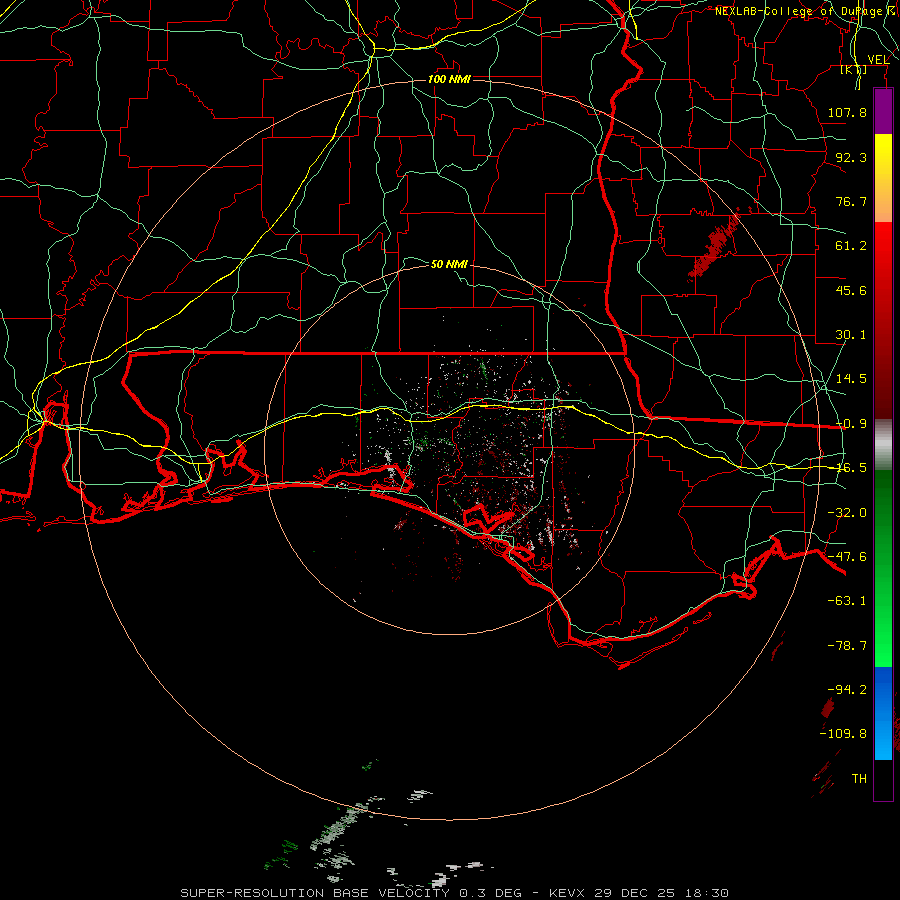Viewport: 900px width, 900px height.
Task: Select the 45.6 velocity scale value
Action: [851, 290]
